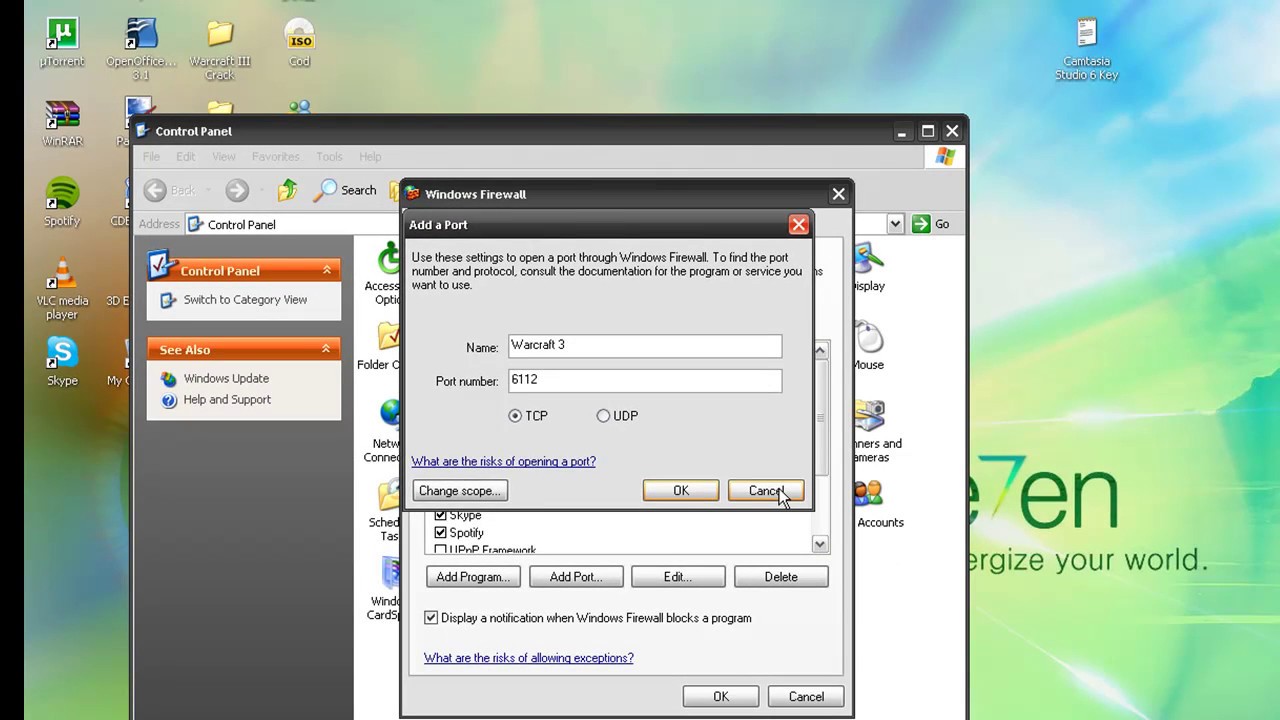Open the File menu in Control Panel
This screenshot has width=1280, height=720.
pos(151,157)
